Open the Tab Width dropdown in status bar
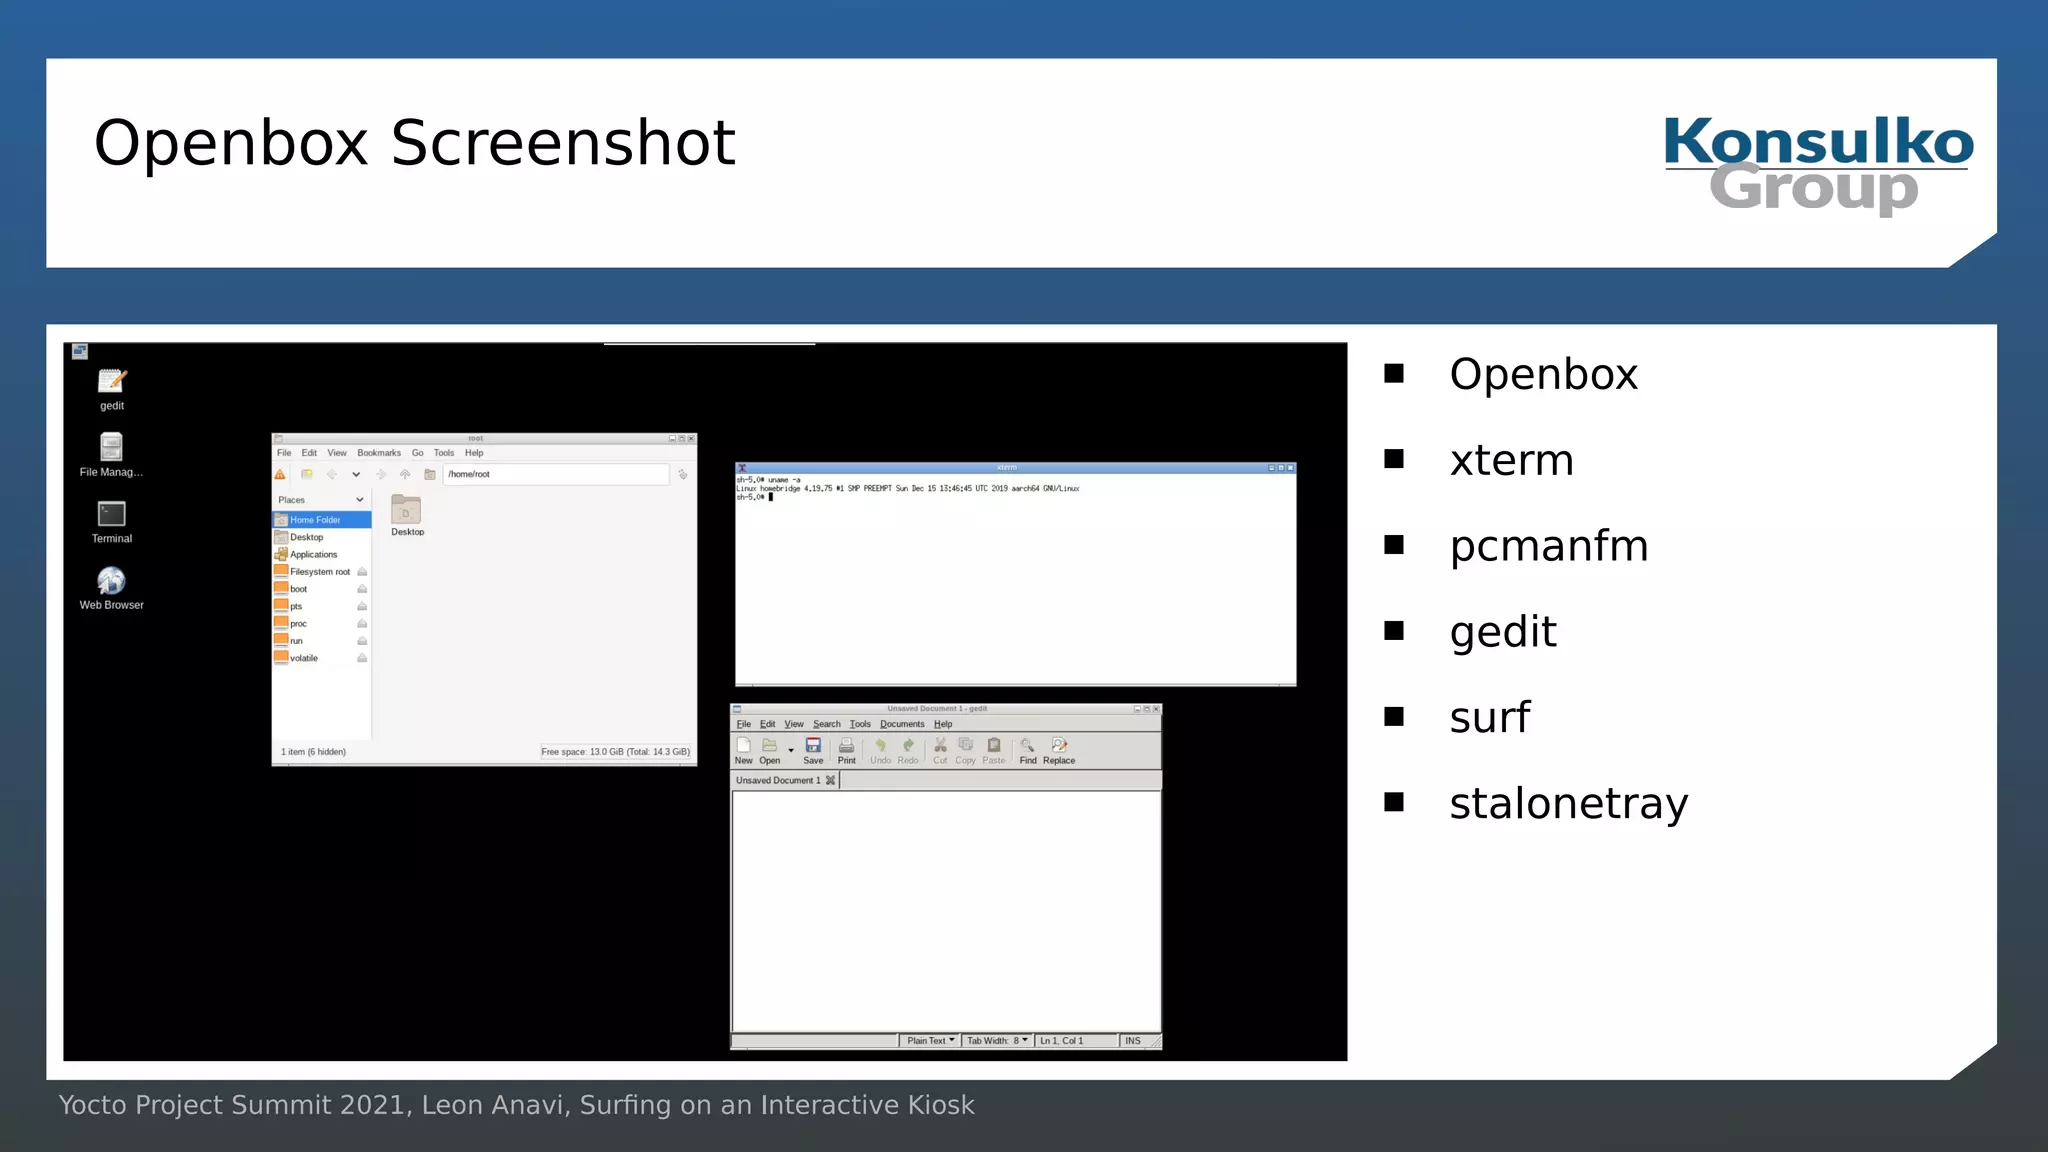 997,1041
